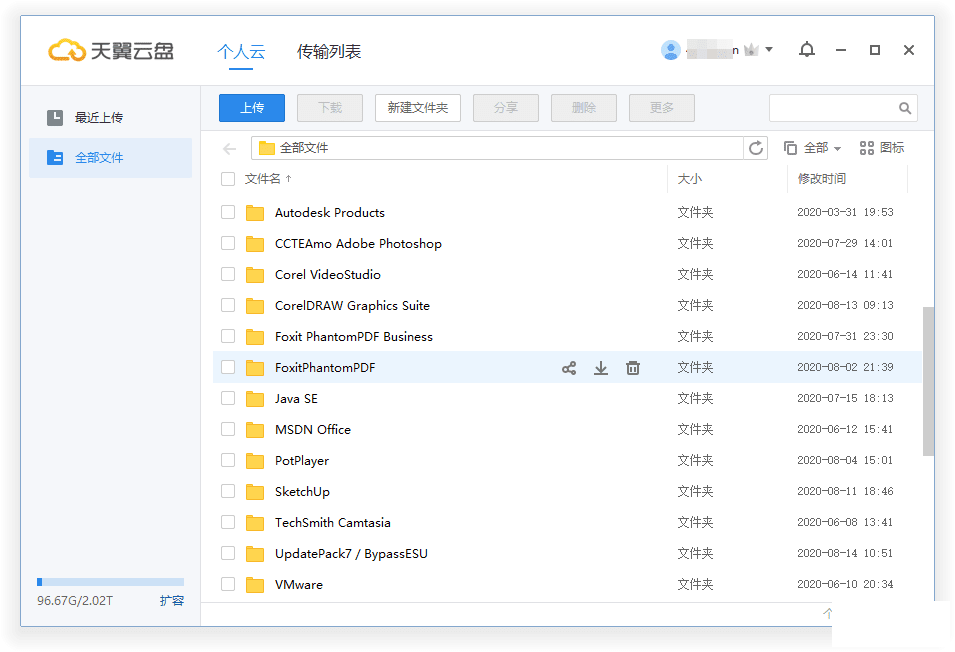The image size is (955, 652).
Task: Click the 96.67G/2.02T storage text
Action: 75,601
